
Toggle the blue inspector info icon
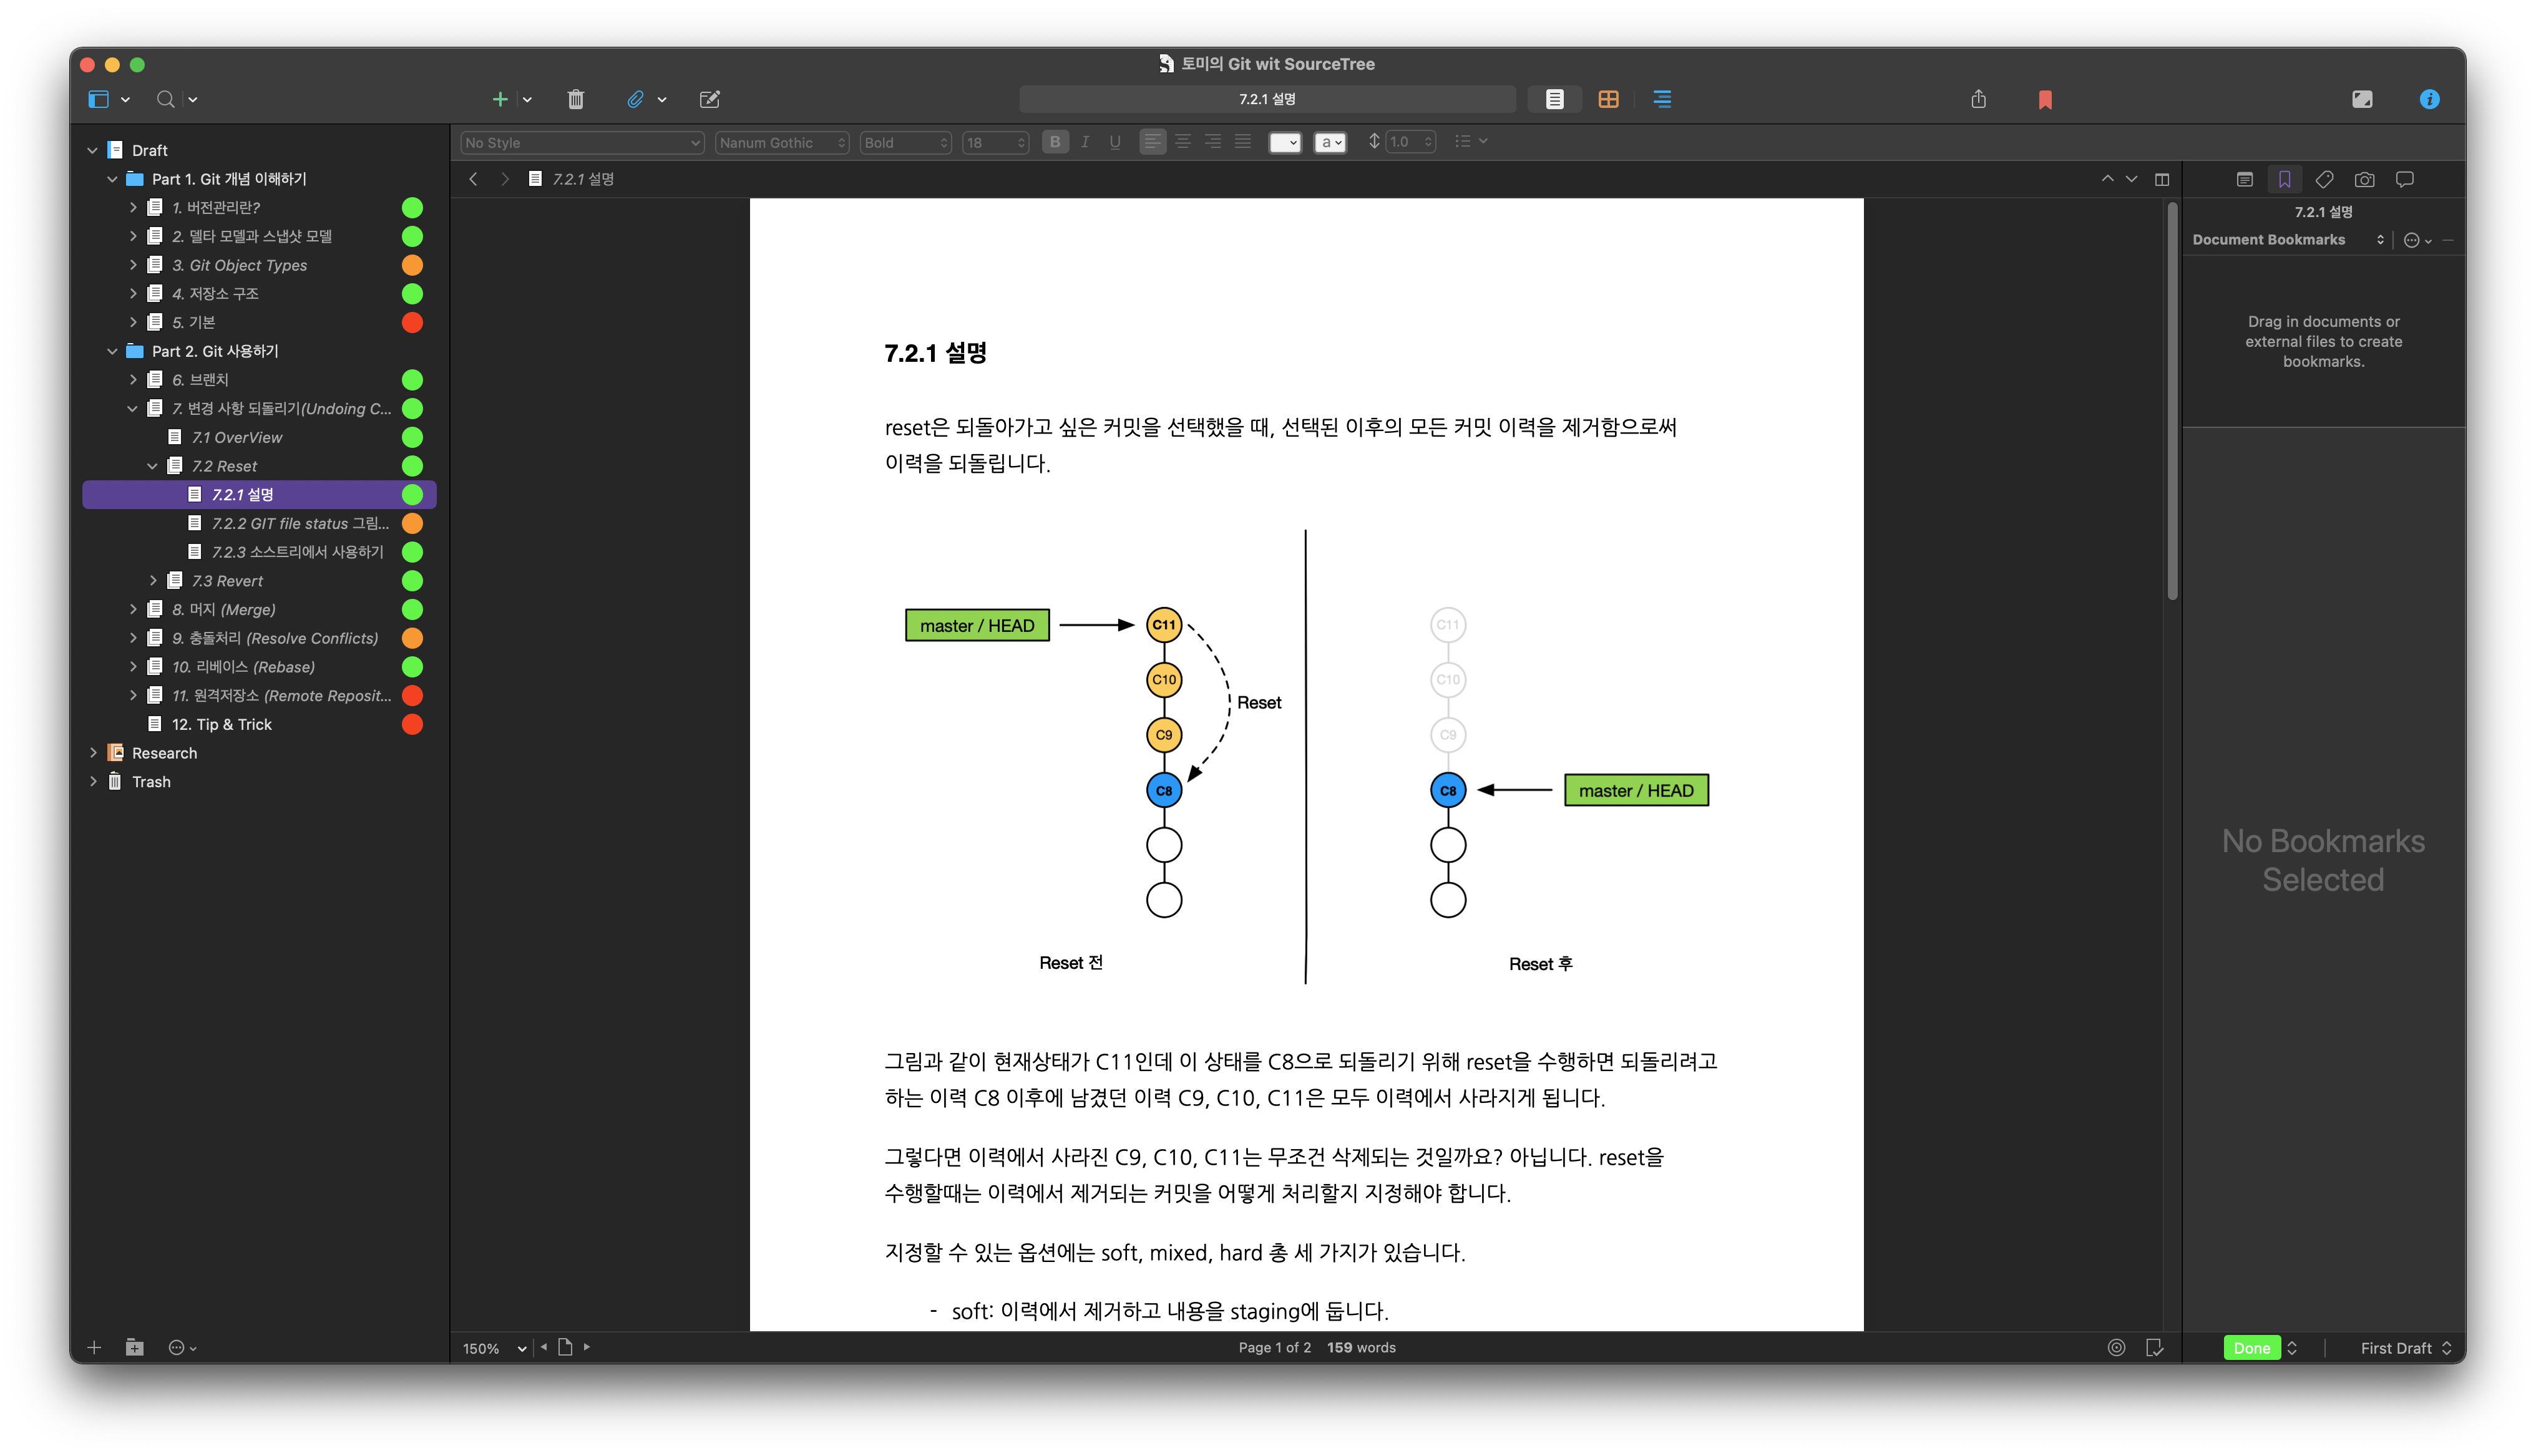2429,99
